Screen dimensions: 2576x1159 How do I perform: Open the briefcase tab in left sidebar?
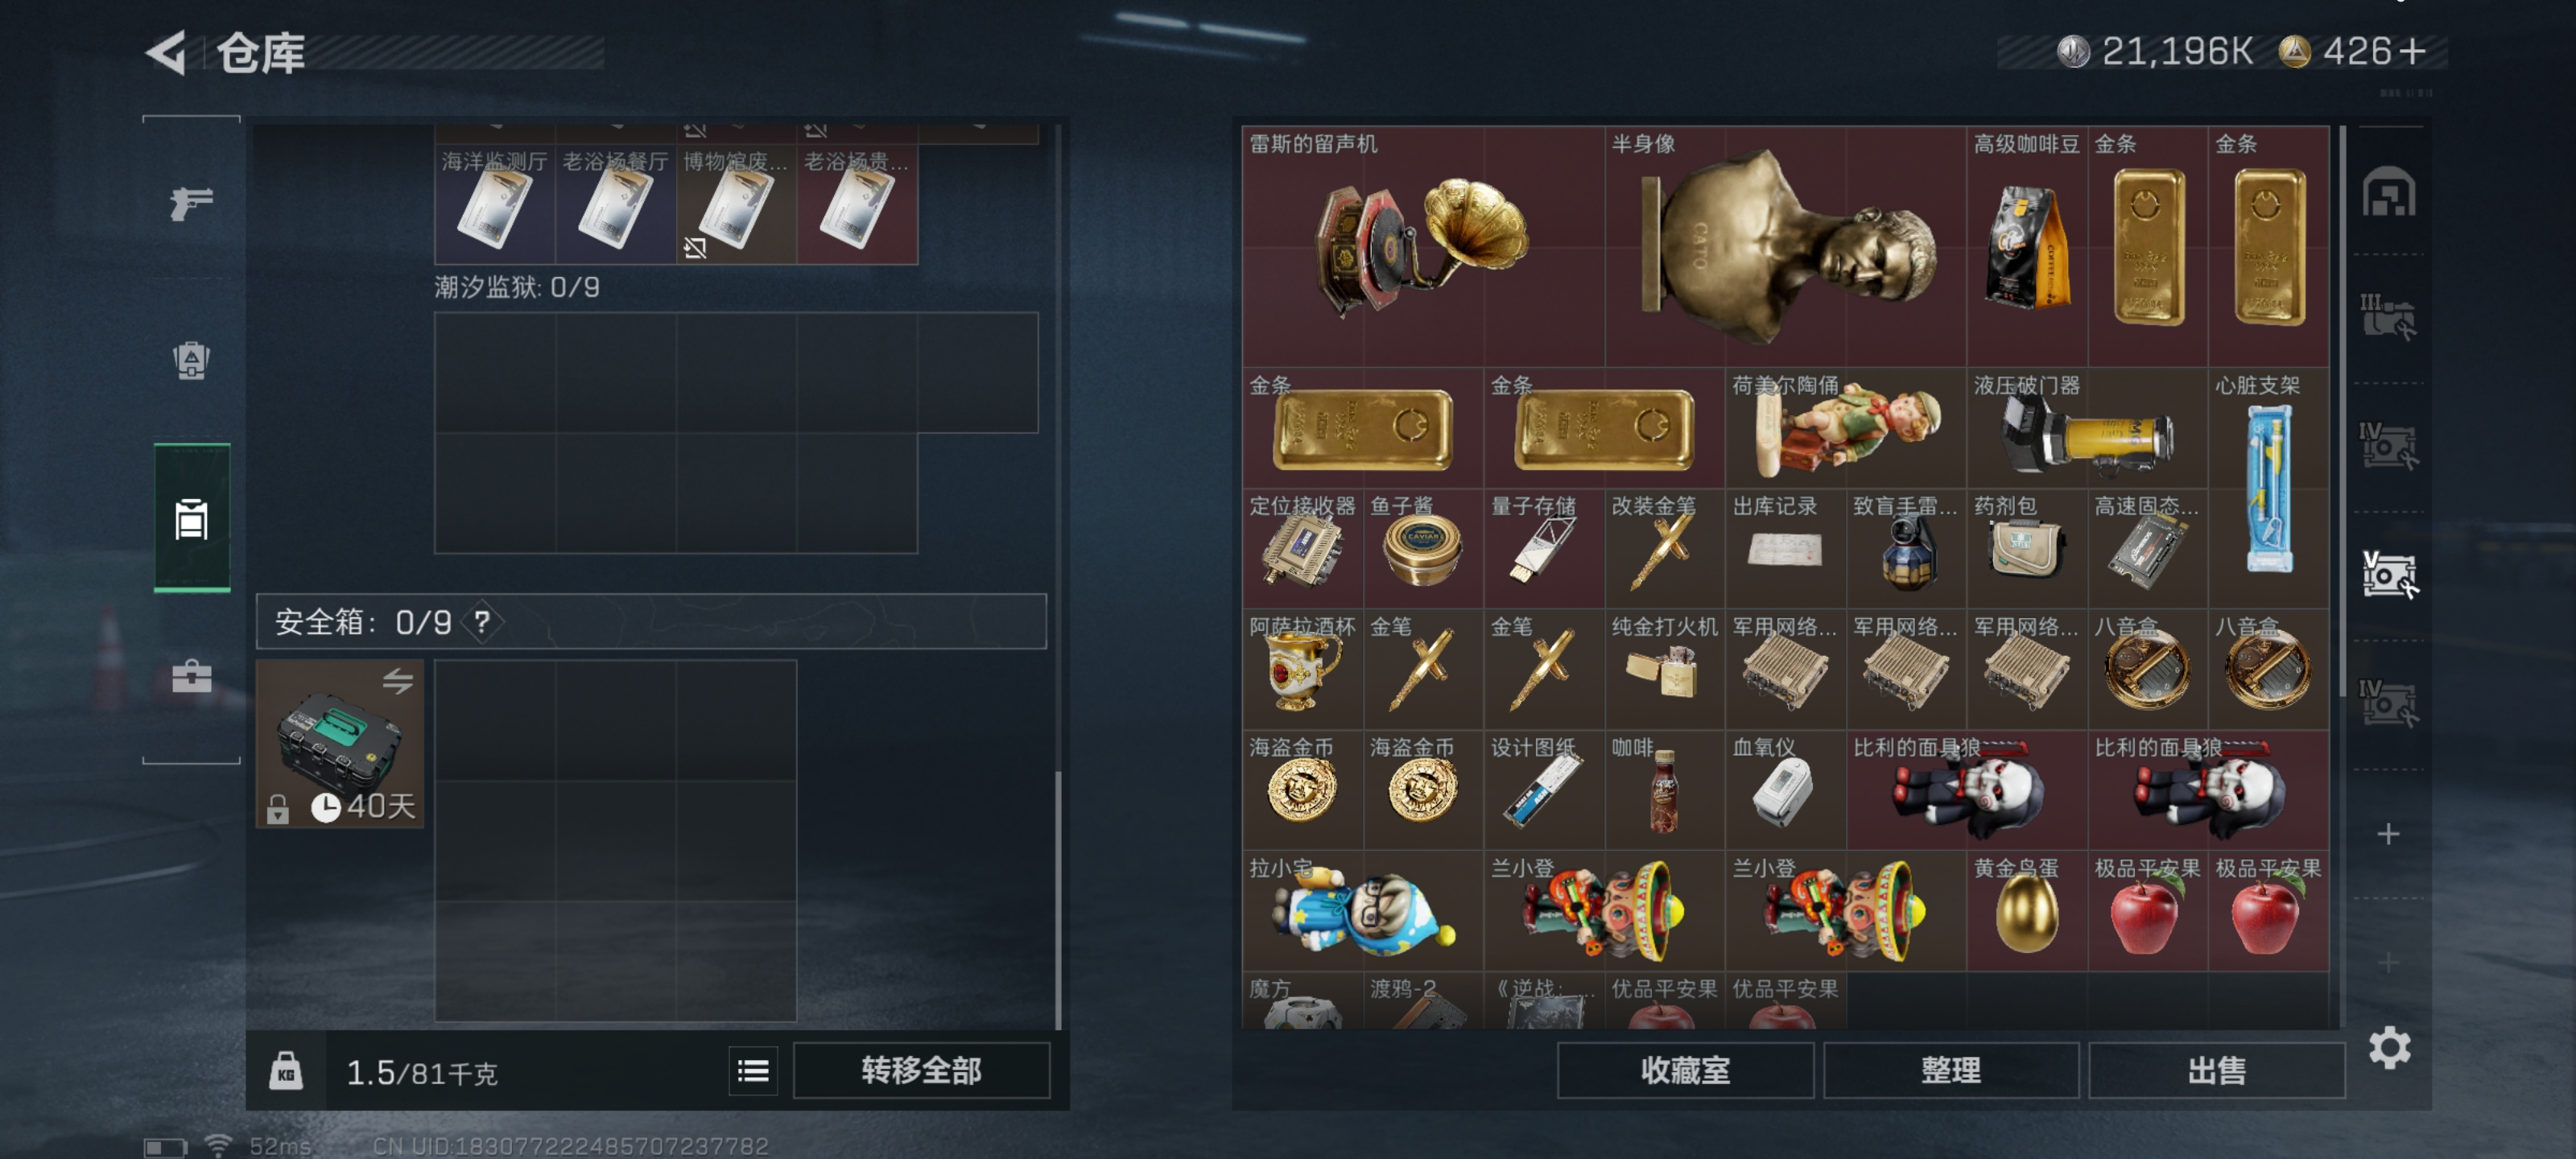pyautogui.click(x=191, y=677)
